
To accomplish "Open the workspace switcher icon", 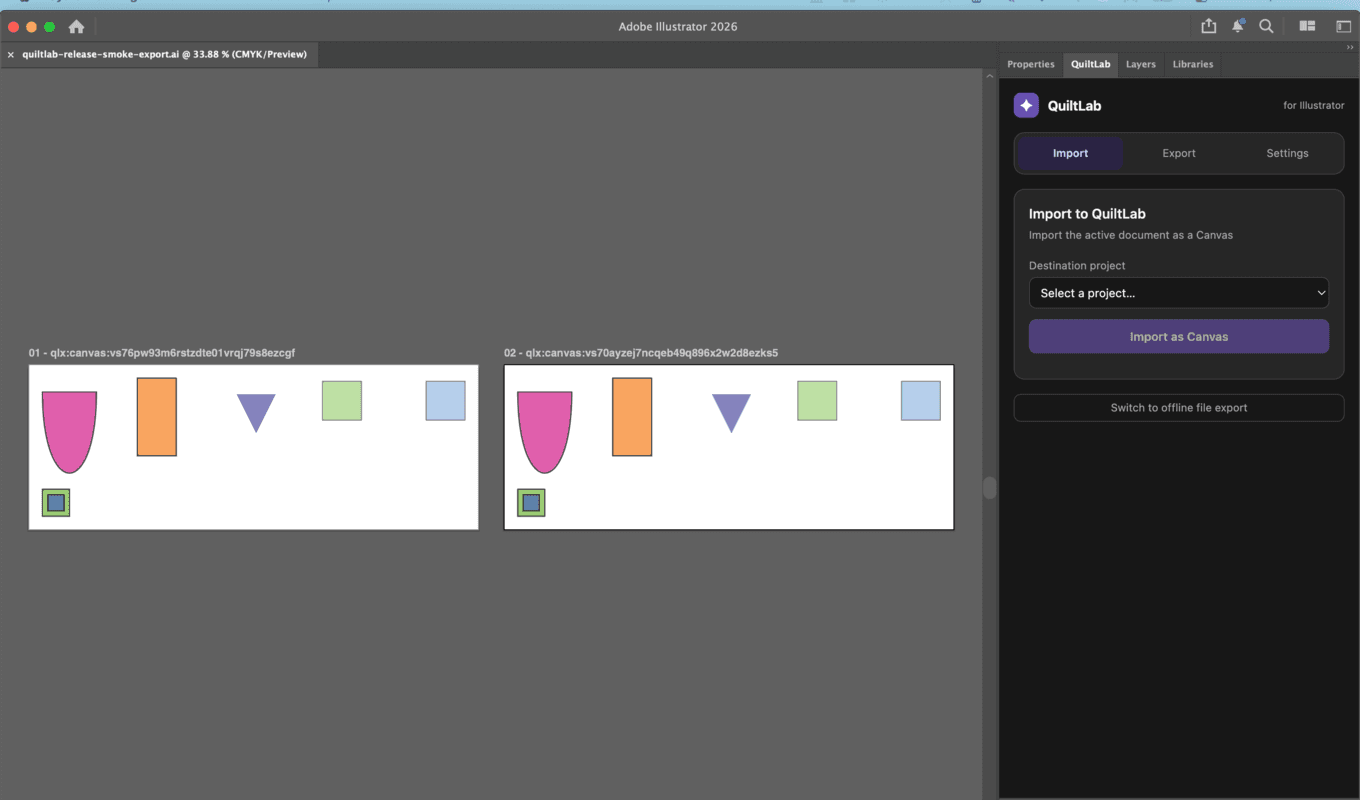I will click(x=1343, y=26).
